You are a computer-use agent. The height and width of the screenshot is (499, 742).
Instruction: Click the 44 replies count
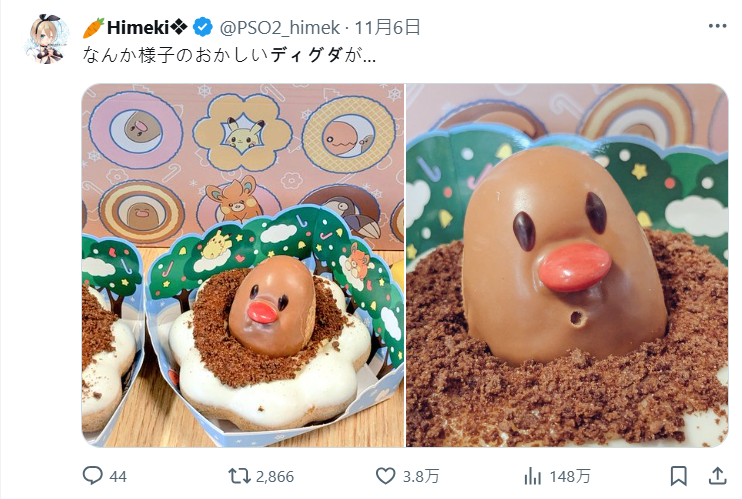click(118, 476)
